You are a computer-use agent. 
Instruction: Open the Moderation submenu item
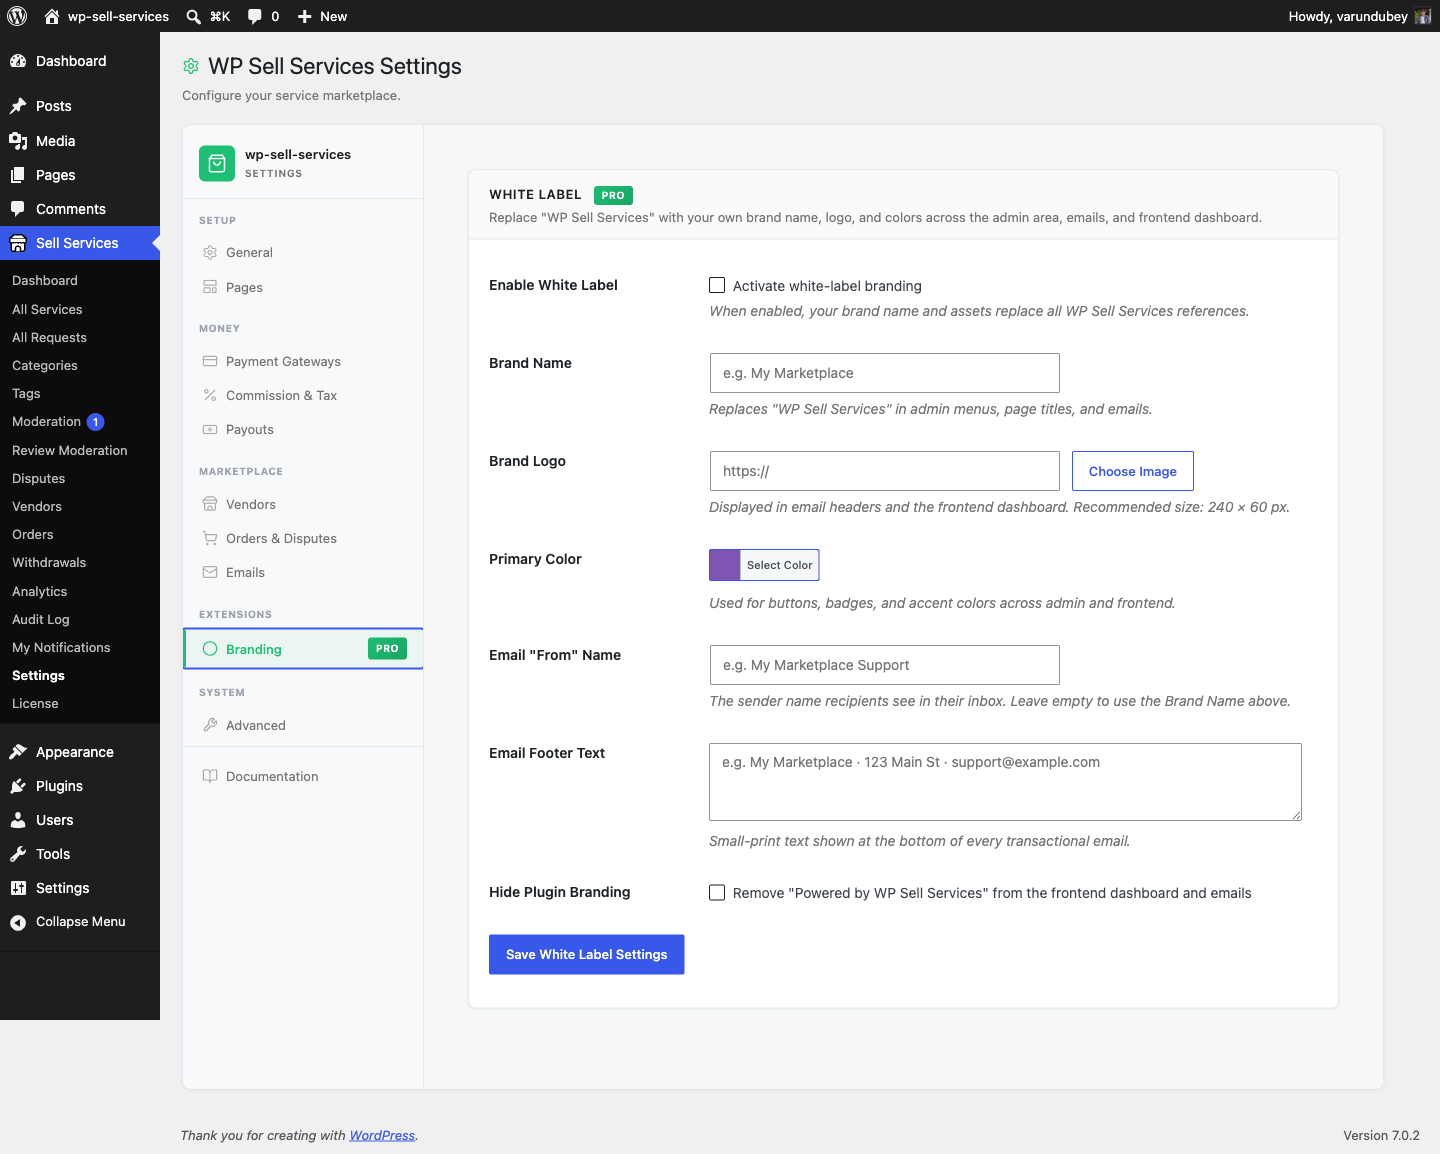tap(46, 421)
